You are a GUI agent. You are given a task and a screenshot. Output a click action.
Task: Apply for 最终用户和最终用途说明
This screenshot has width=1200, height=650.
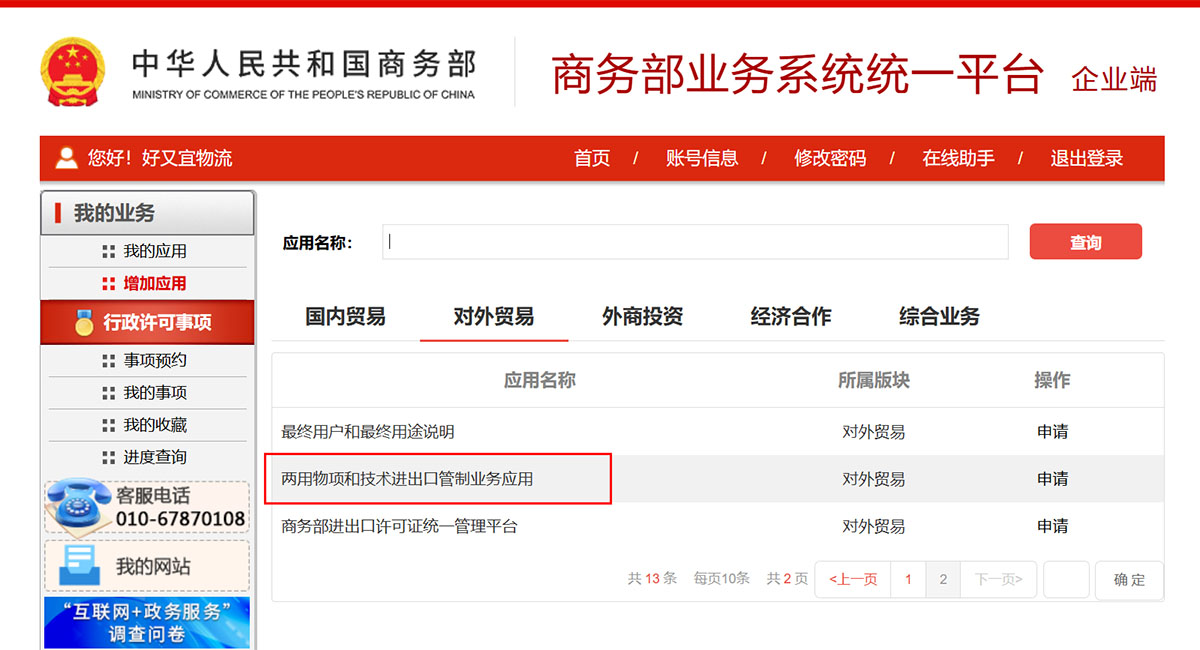1052,432
